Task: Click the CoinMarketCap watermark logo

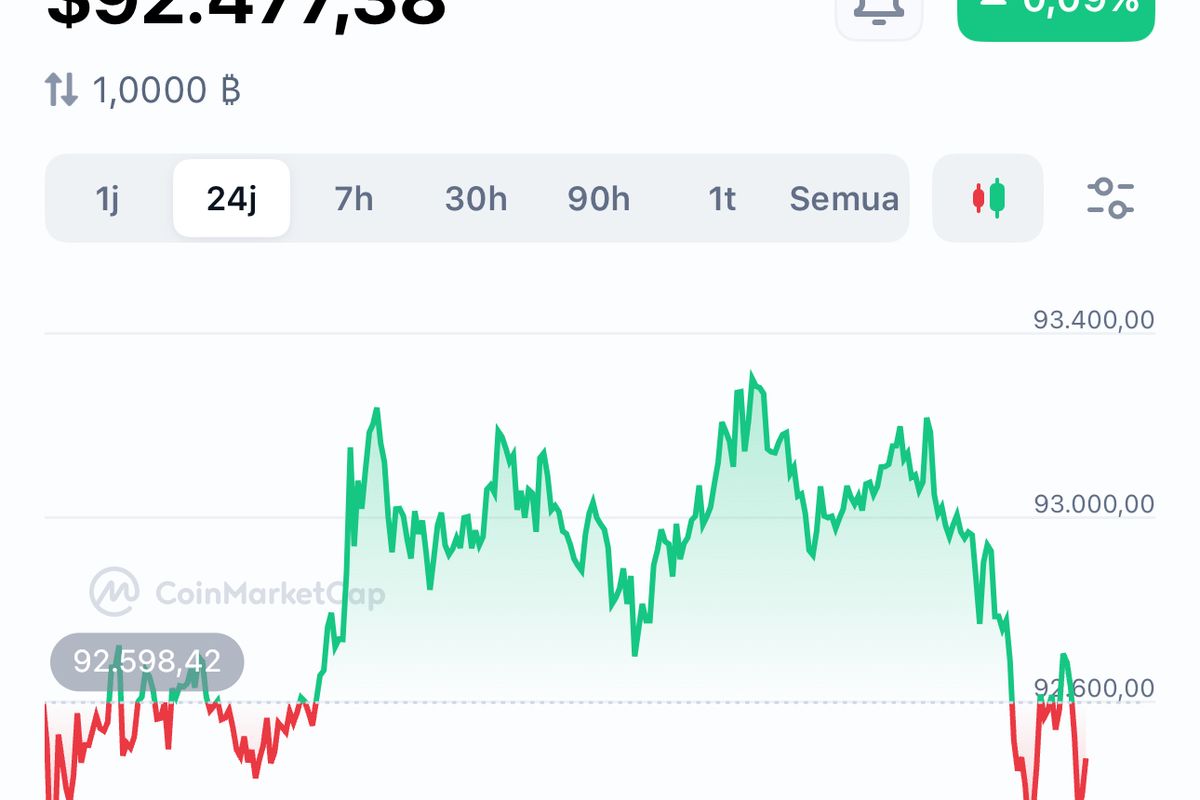Action: tap(113, 594)
